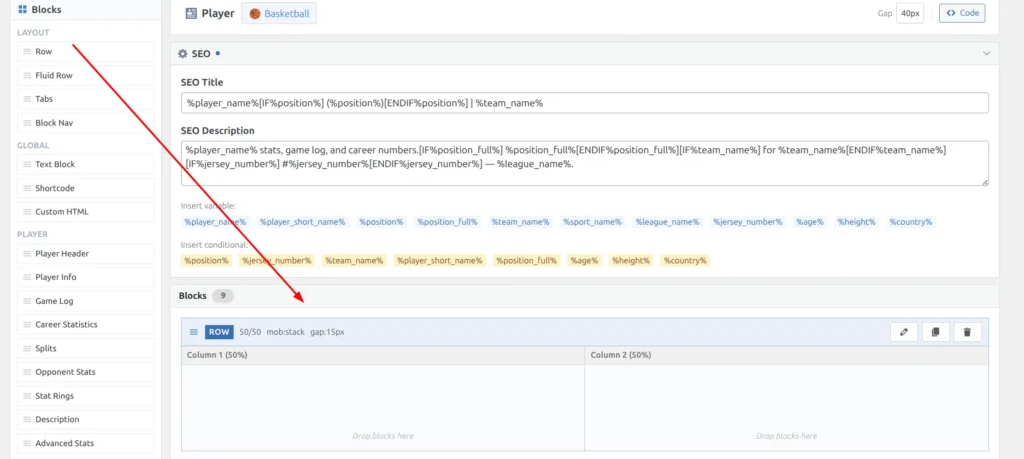Insert the blue %position% variable chip
This screenshot has height=459, width=1024.
[x=381, y=222]
